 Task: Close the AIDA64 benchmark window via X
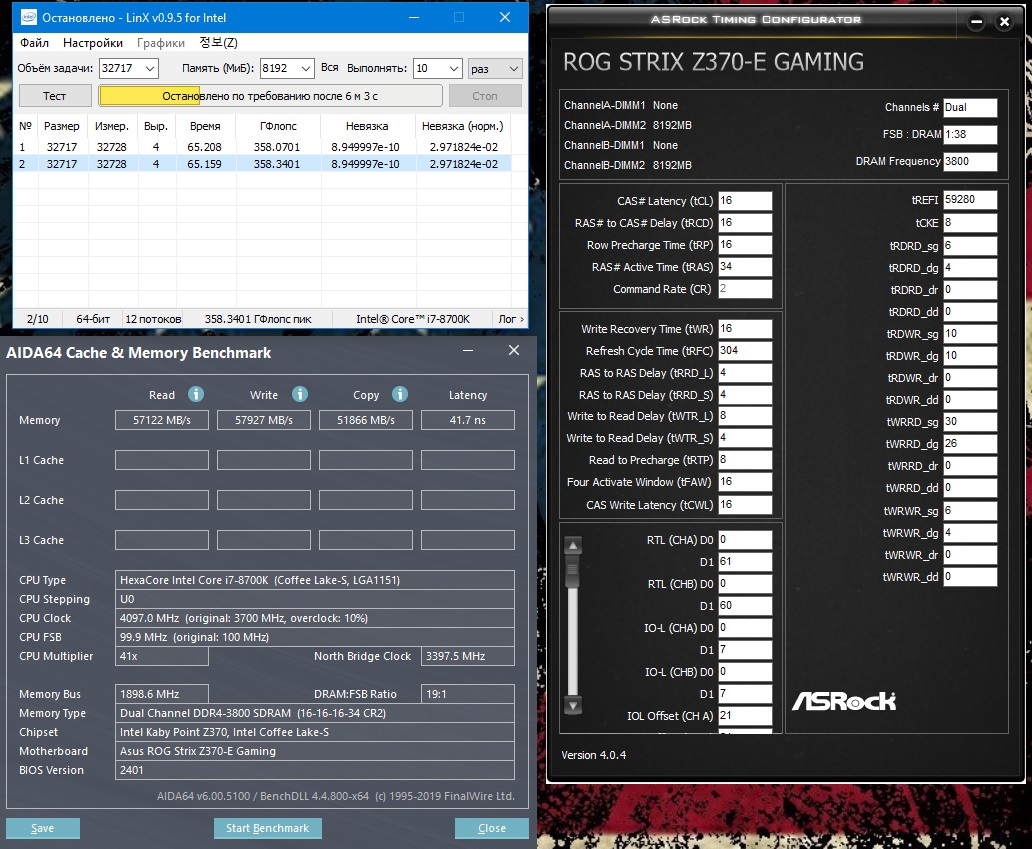(514, 351)
